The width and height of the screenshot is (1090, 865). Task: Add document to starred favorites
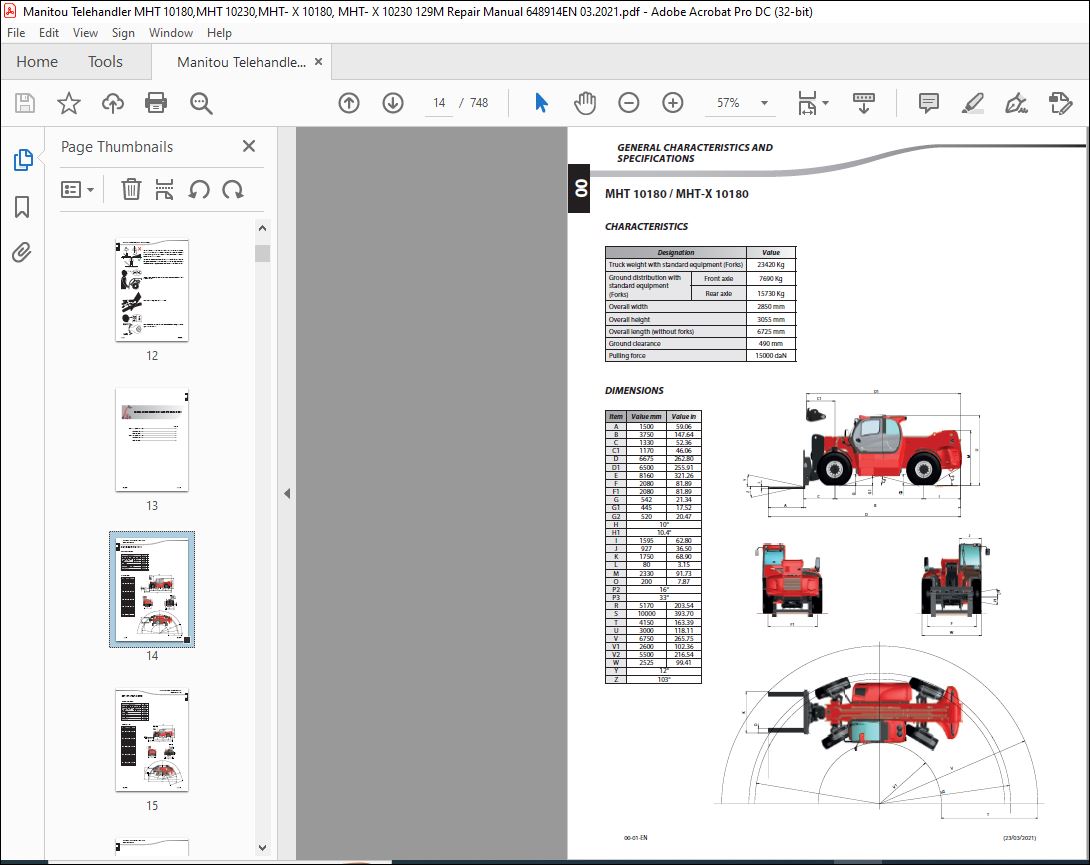point(68,103)
